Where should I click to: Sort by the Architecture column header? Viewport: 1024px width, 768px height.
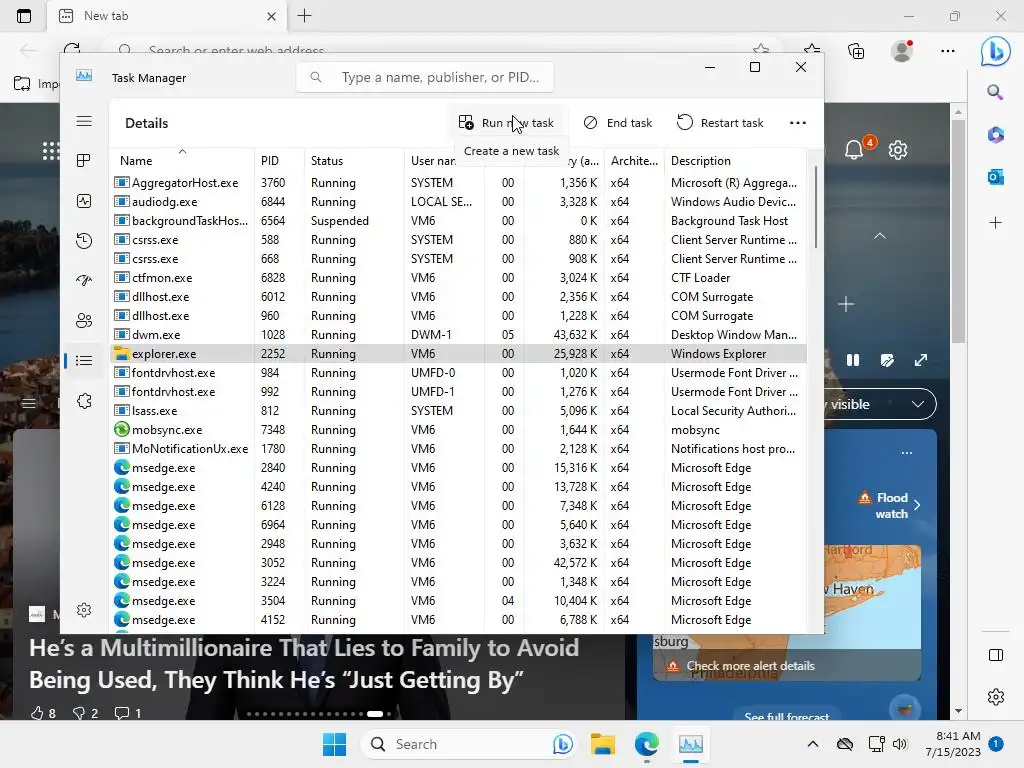pyautogui.click(x=633, y=161)
